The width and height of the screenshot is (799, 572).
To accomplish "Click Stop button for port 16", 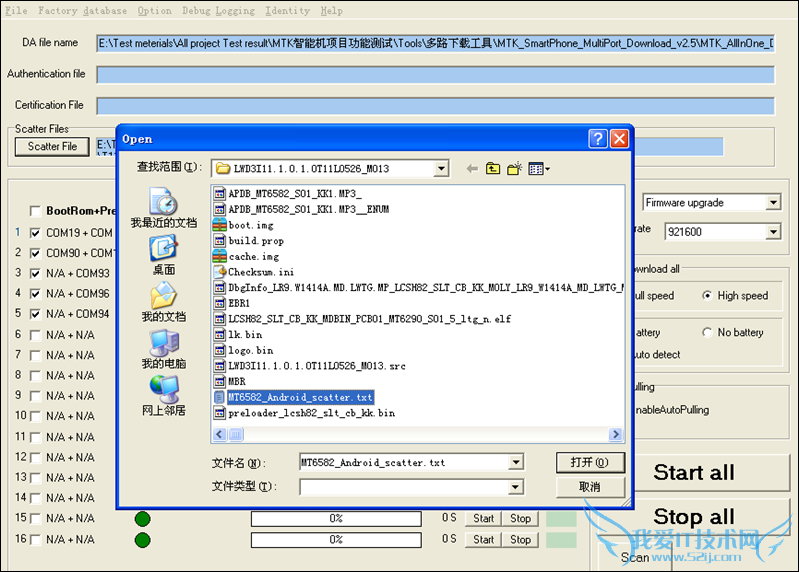I will pyautogui.click(x=520, y=539).
